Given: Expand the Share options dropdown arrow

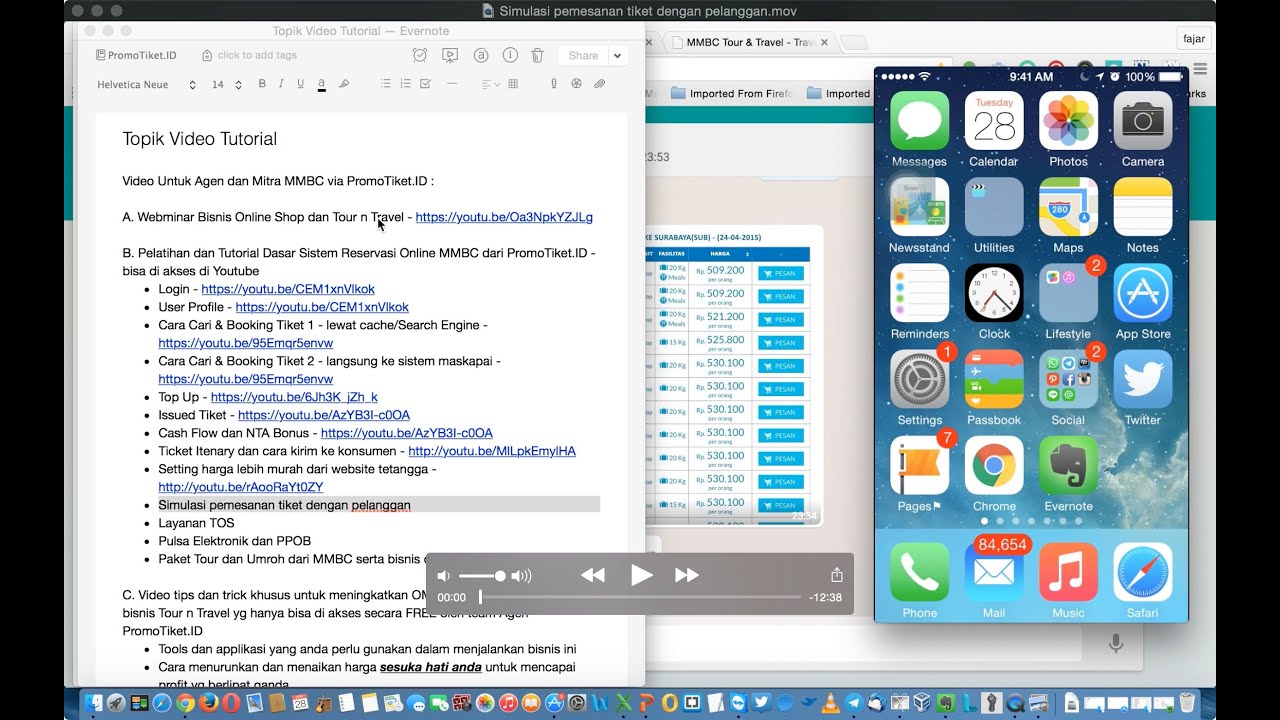Looking at the screenshot, I should click(618, 56).
